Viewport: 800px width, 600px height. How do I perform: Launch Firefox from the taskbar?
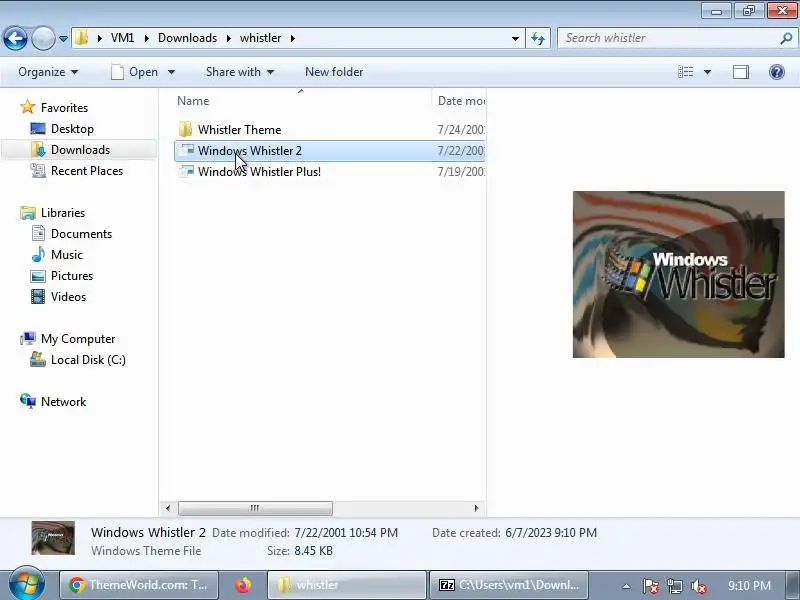(x=243, y=585)
